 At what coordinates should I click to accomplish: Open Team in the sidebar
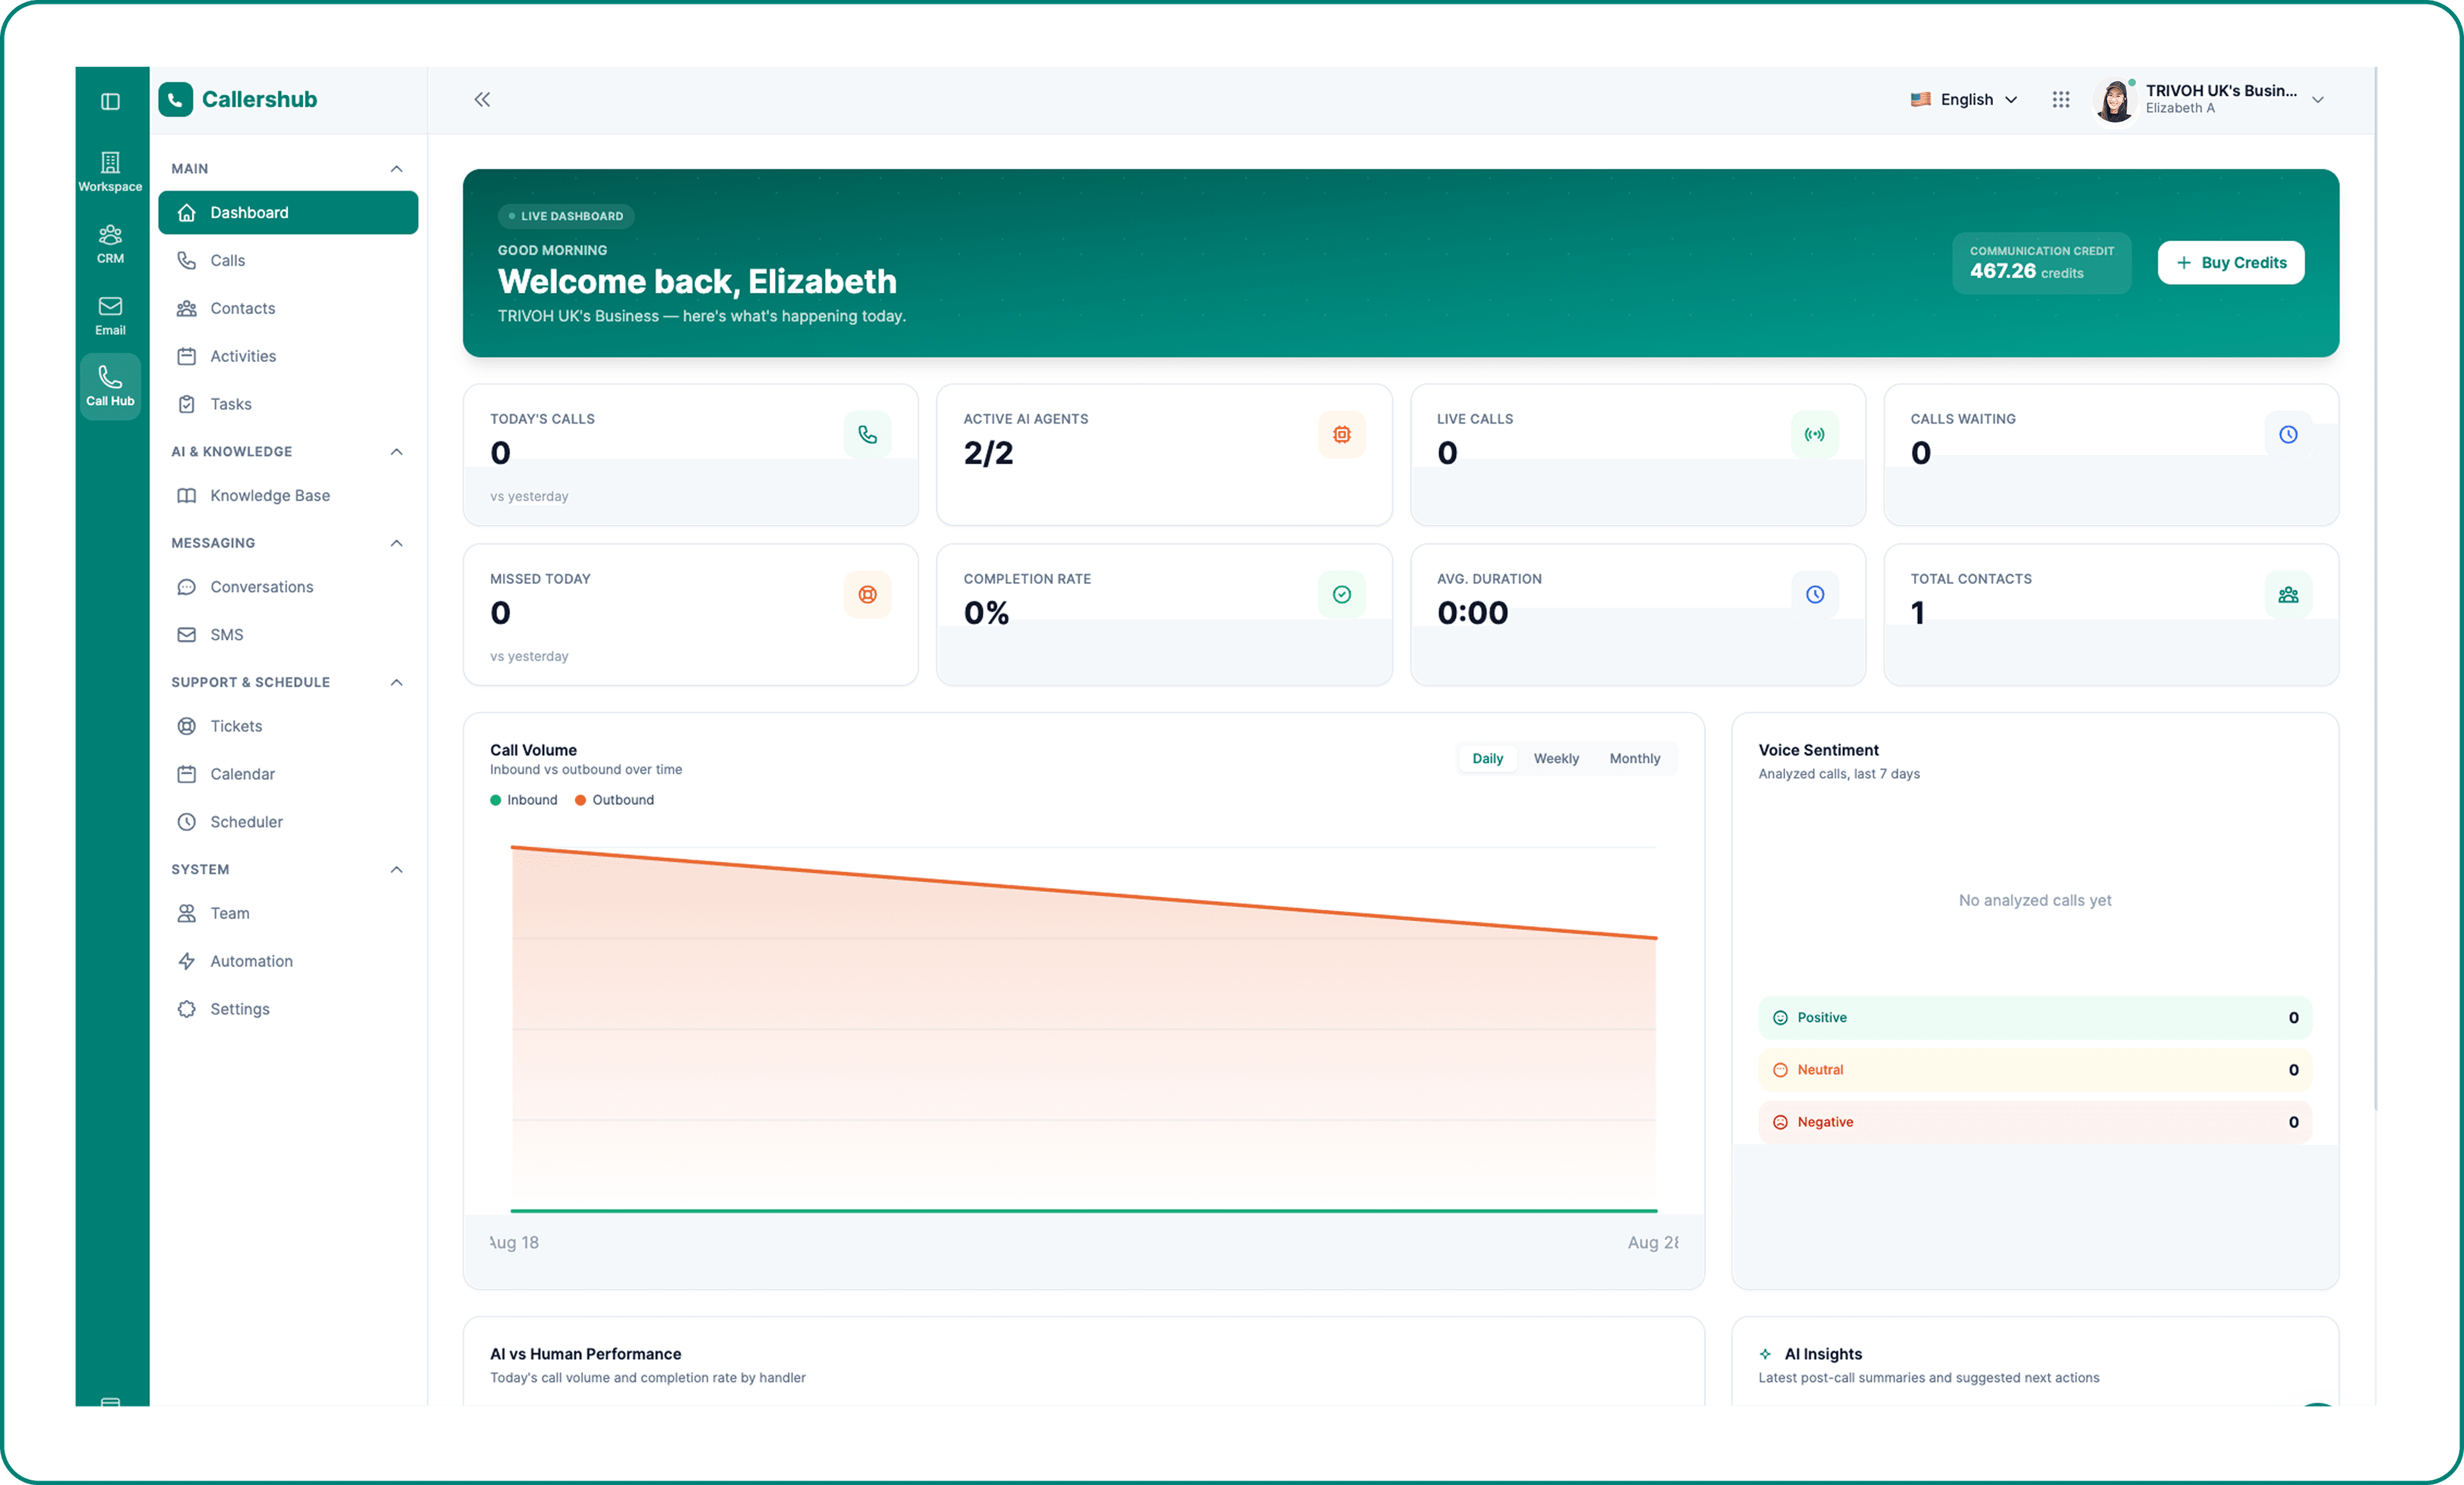(x=288, y=913)
